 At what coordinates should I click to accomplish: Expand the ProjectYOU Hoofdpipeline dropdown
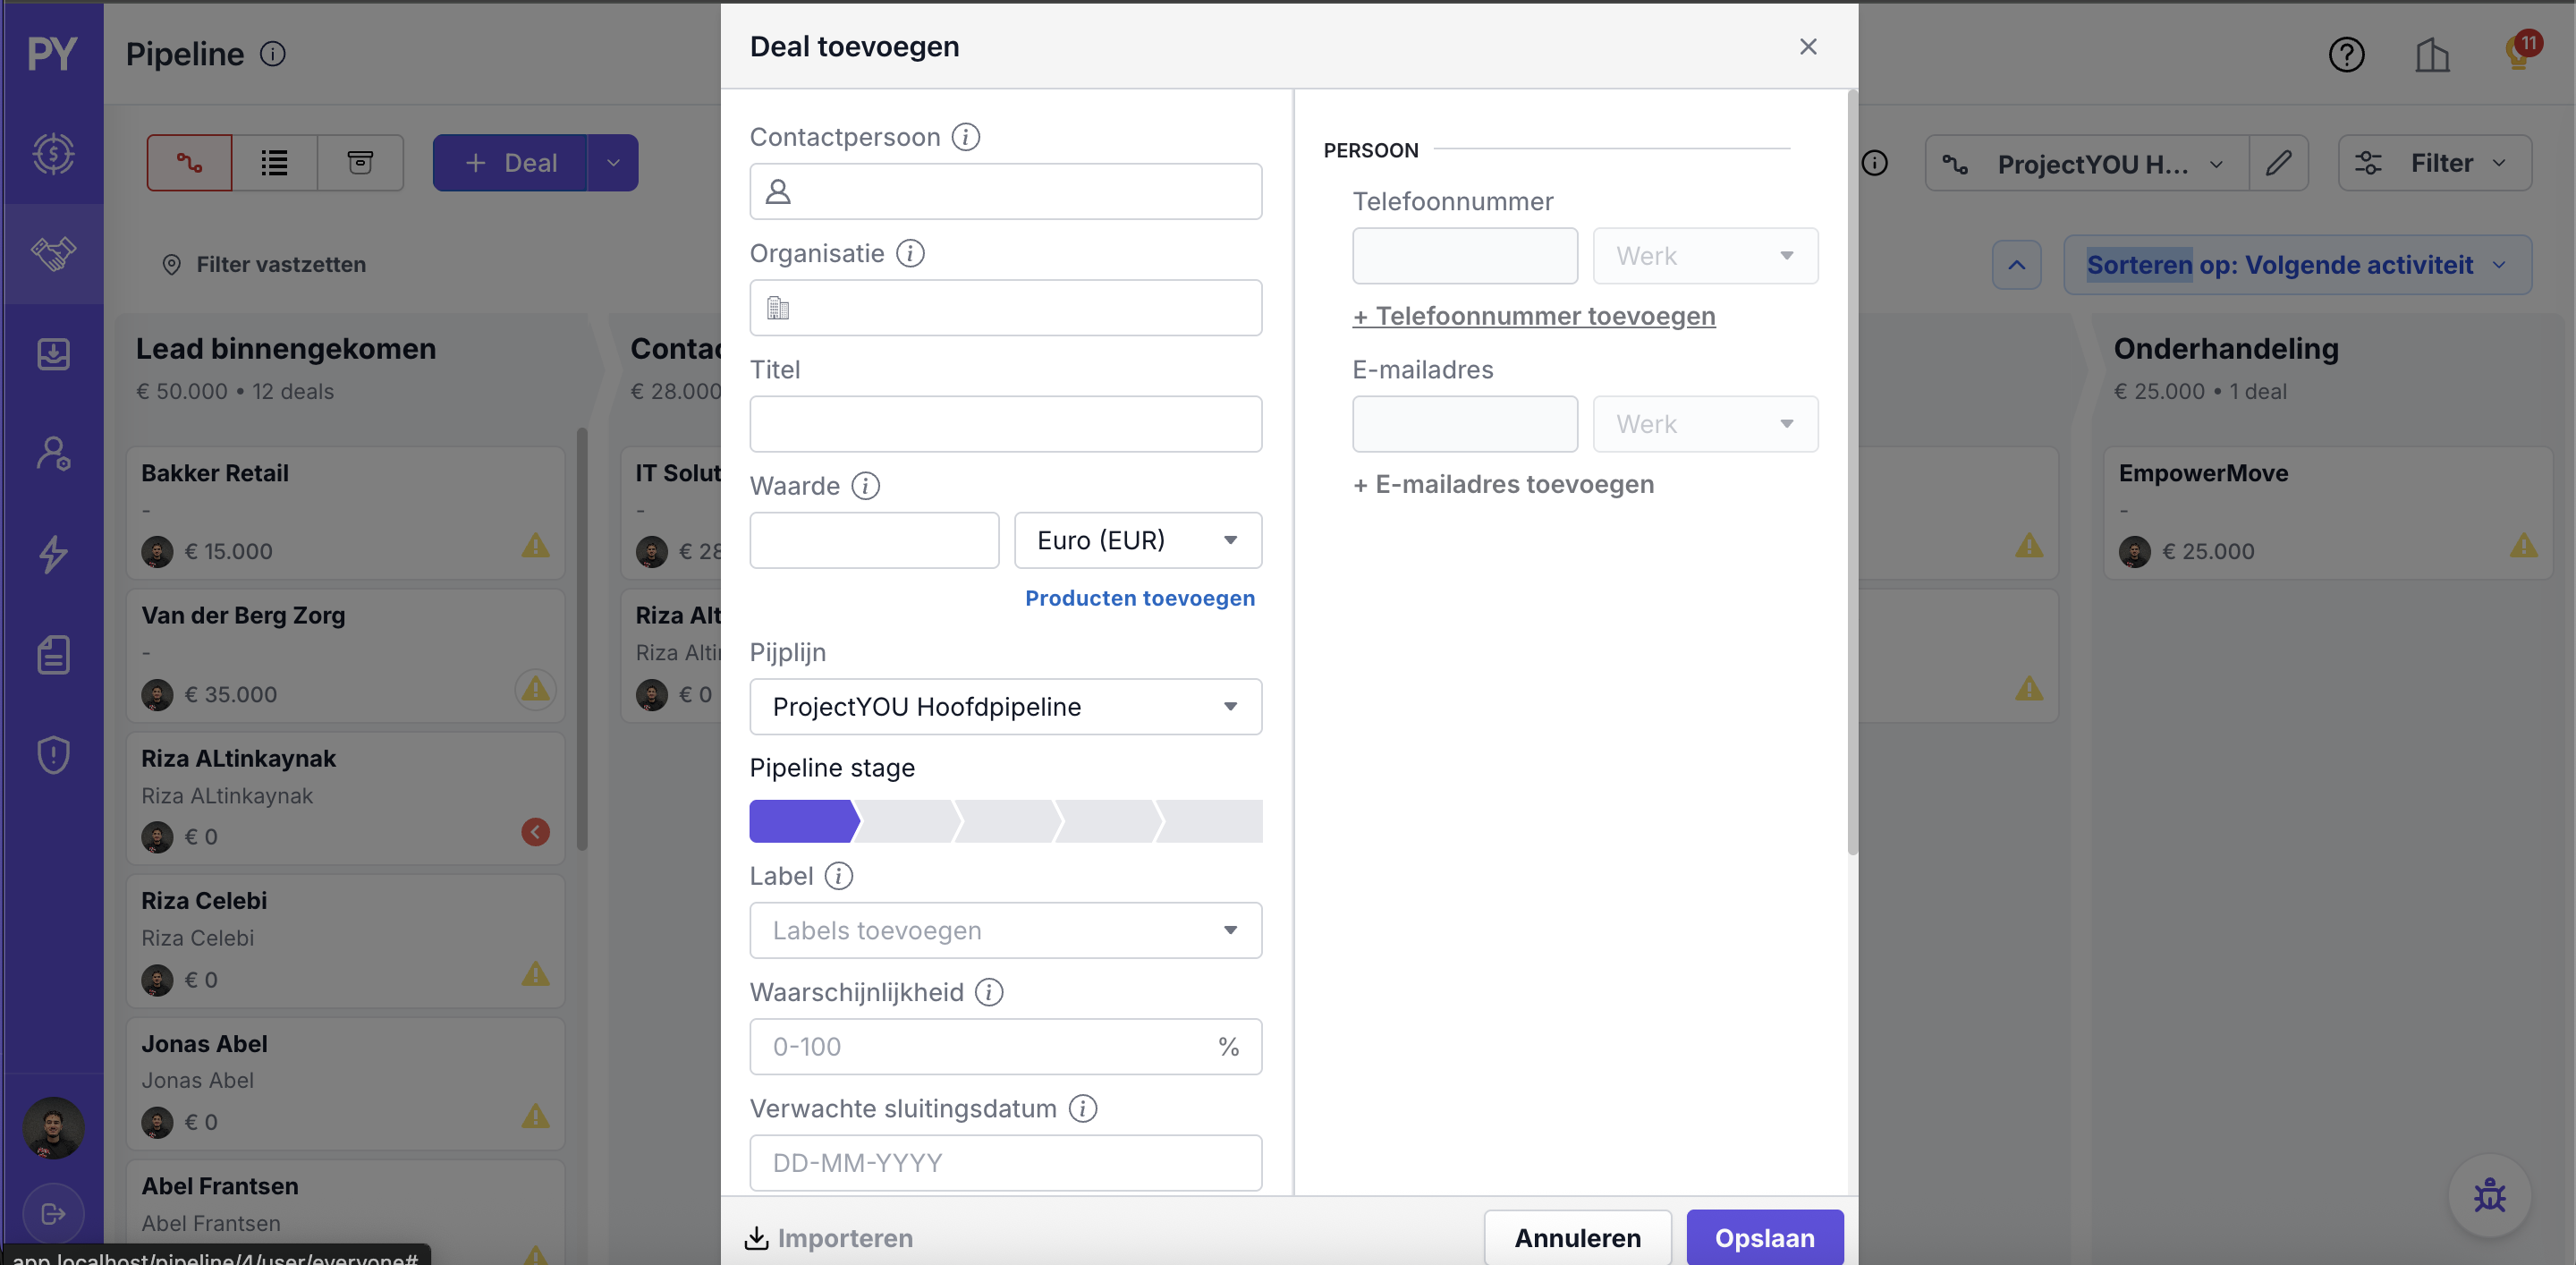pos(1005,707)
